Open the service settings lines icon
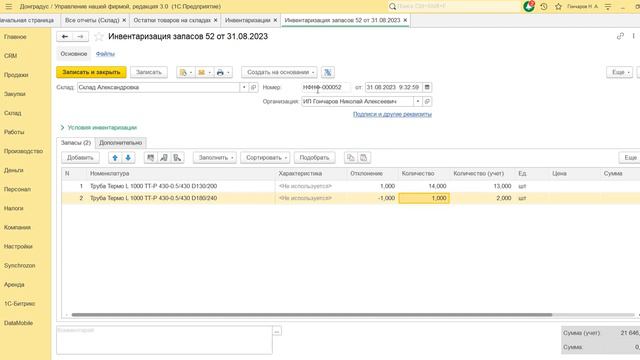640x360 pixels. point(608,7)
